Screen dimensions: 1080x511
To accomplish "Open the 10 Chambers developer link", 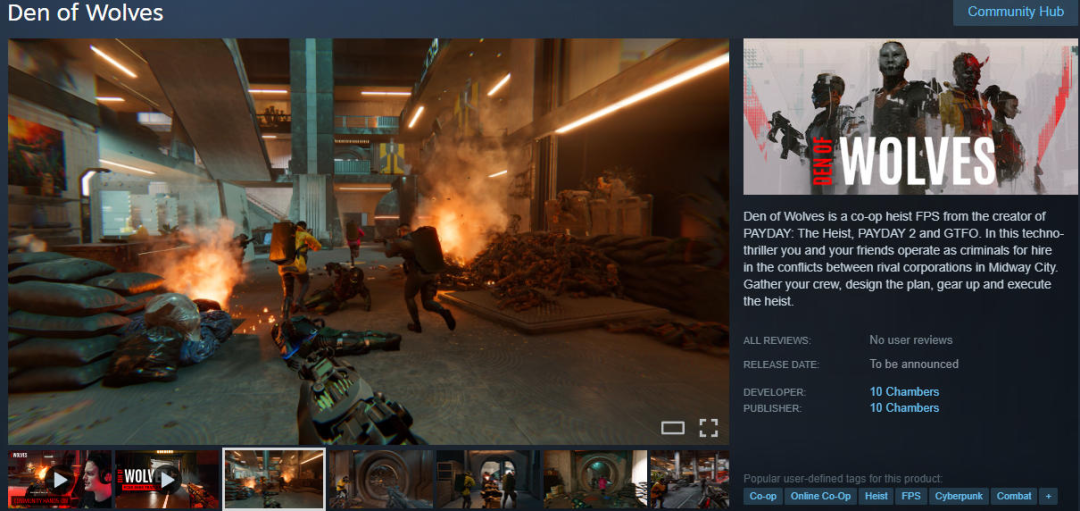I will [904, 392].
